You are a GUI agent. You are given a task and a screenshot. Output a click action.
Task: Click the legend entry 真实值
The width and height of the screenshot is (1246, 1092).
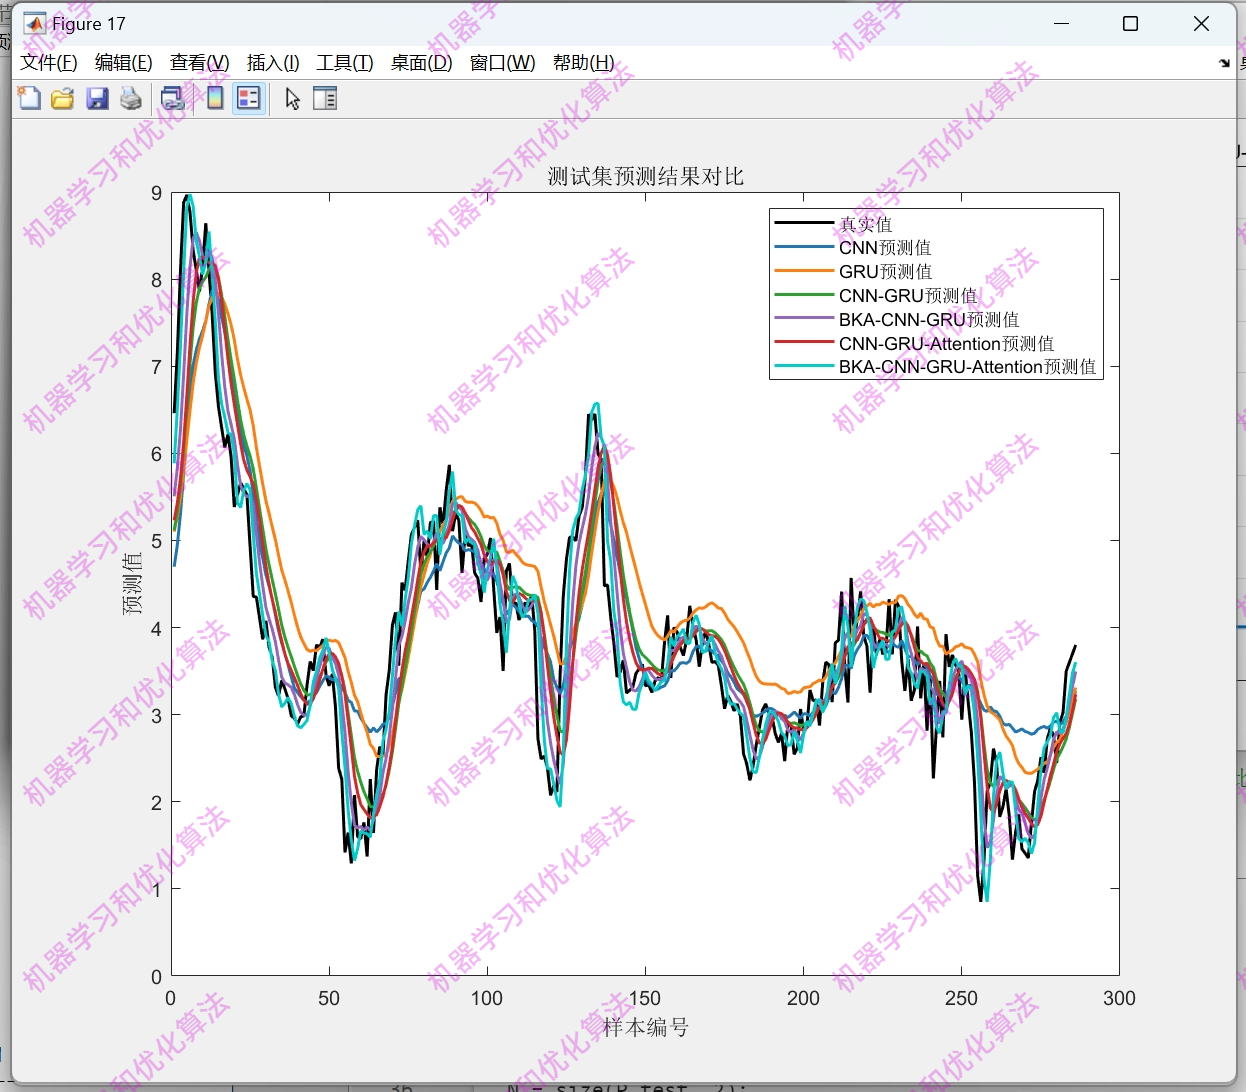tap(866, 224)
